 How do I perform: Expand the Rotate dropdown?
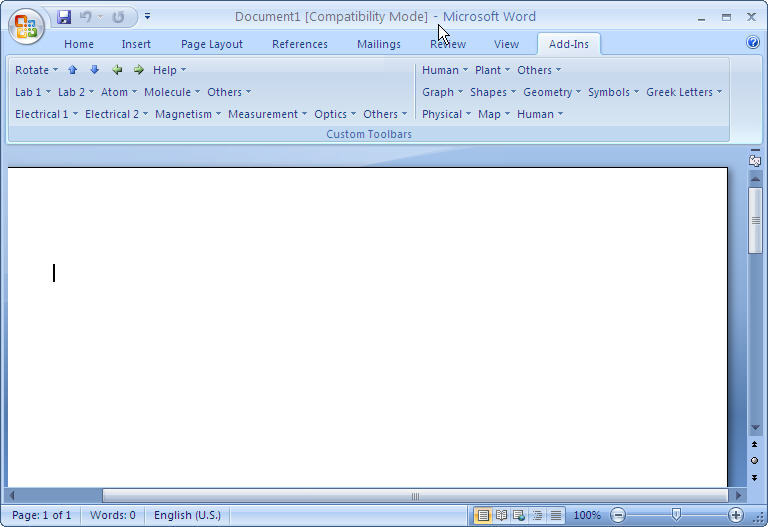tap(36, 70)
